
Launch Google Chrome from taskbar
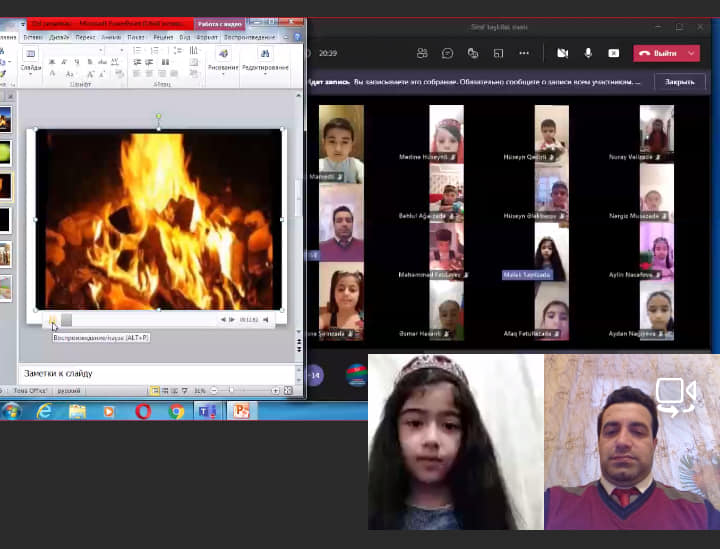tap(176, 411)
